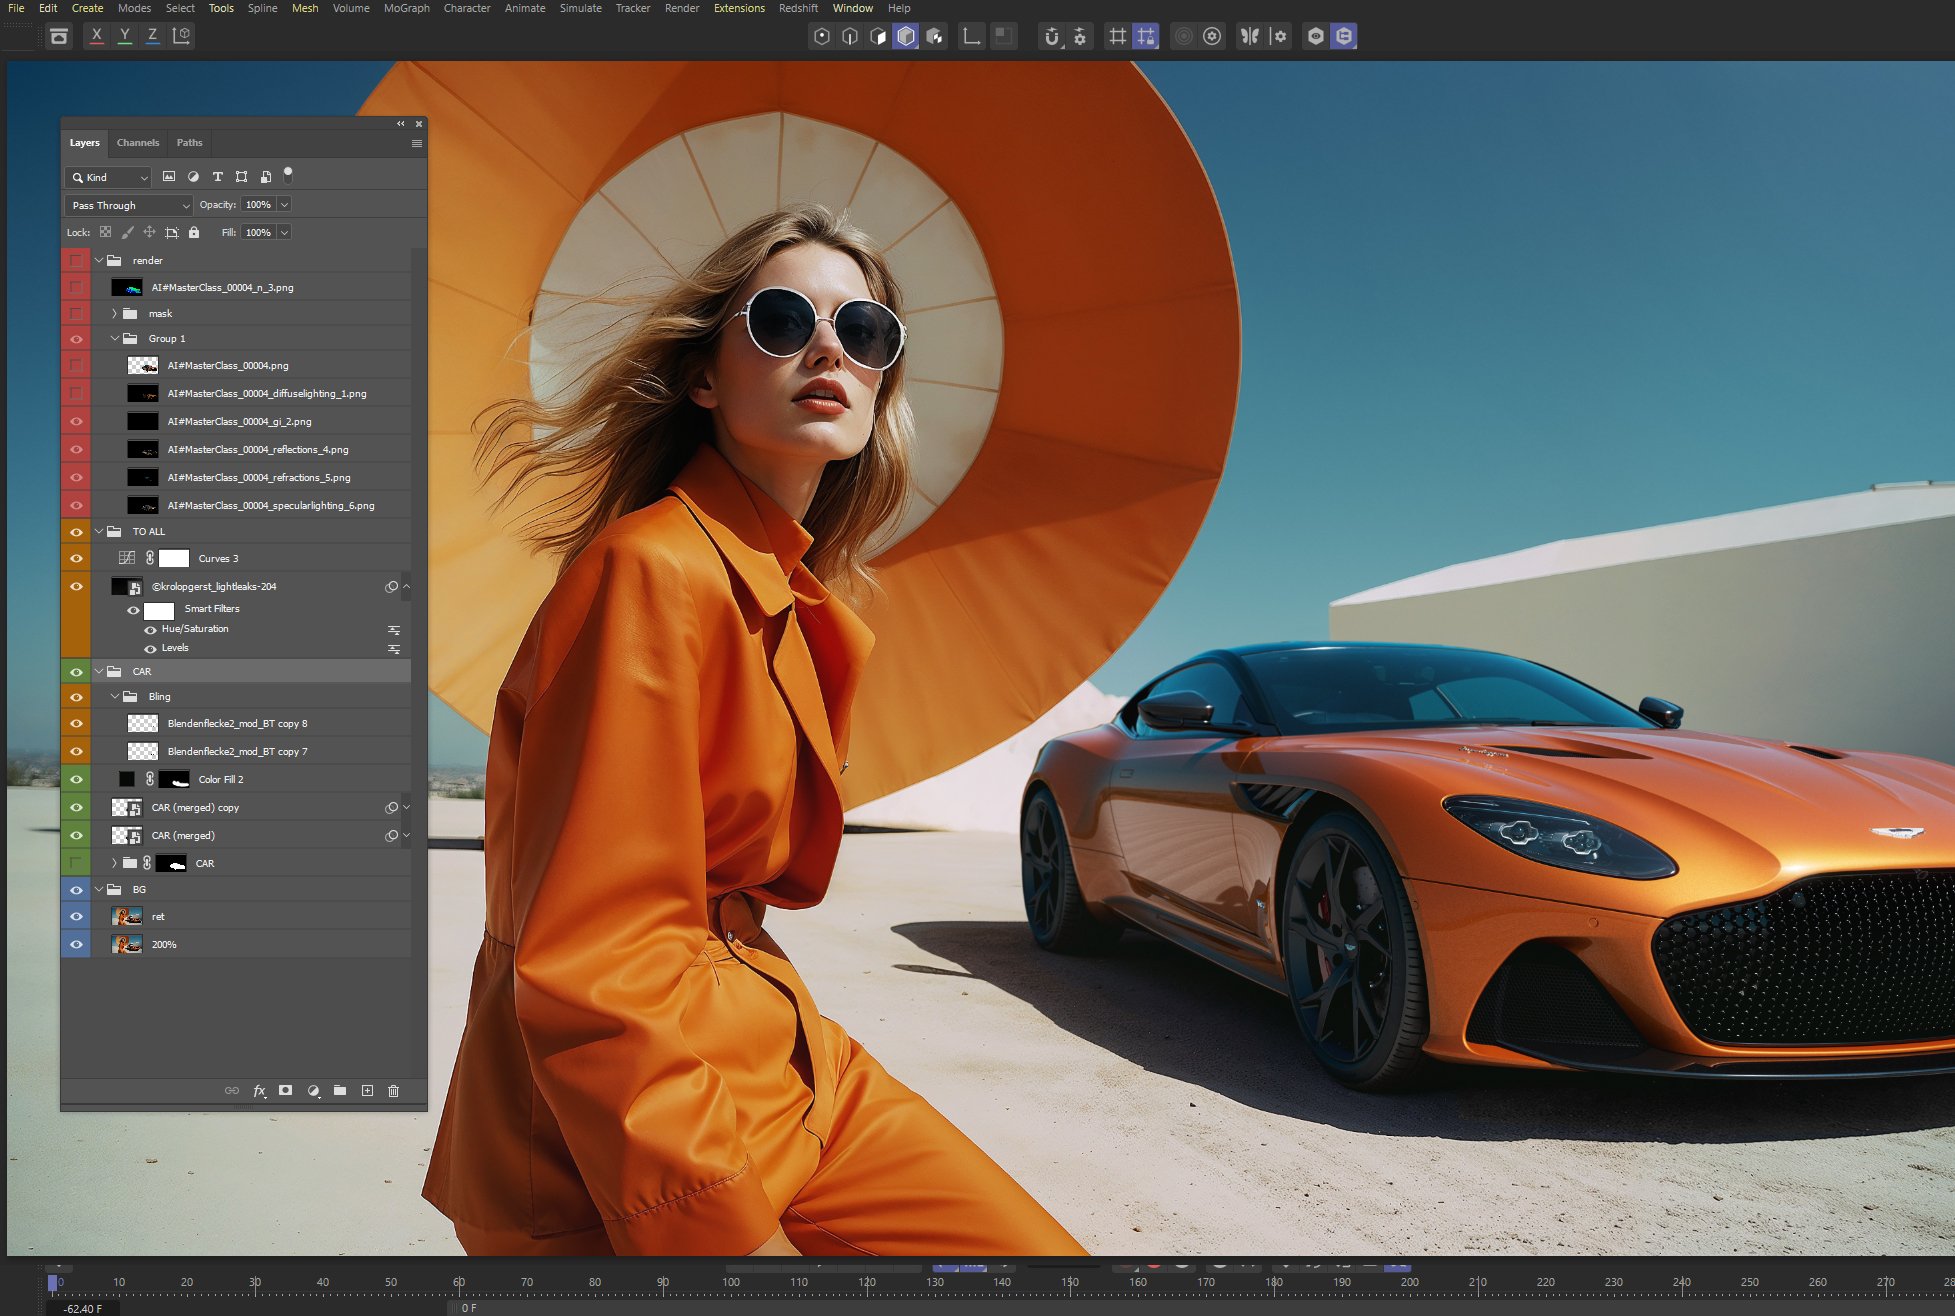Link layers using the chain icon
The height and width of the screenshot is (1316, 1955).
230,1091
